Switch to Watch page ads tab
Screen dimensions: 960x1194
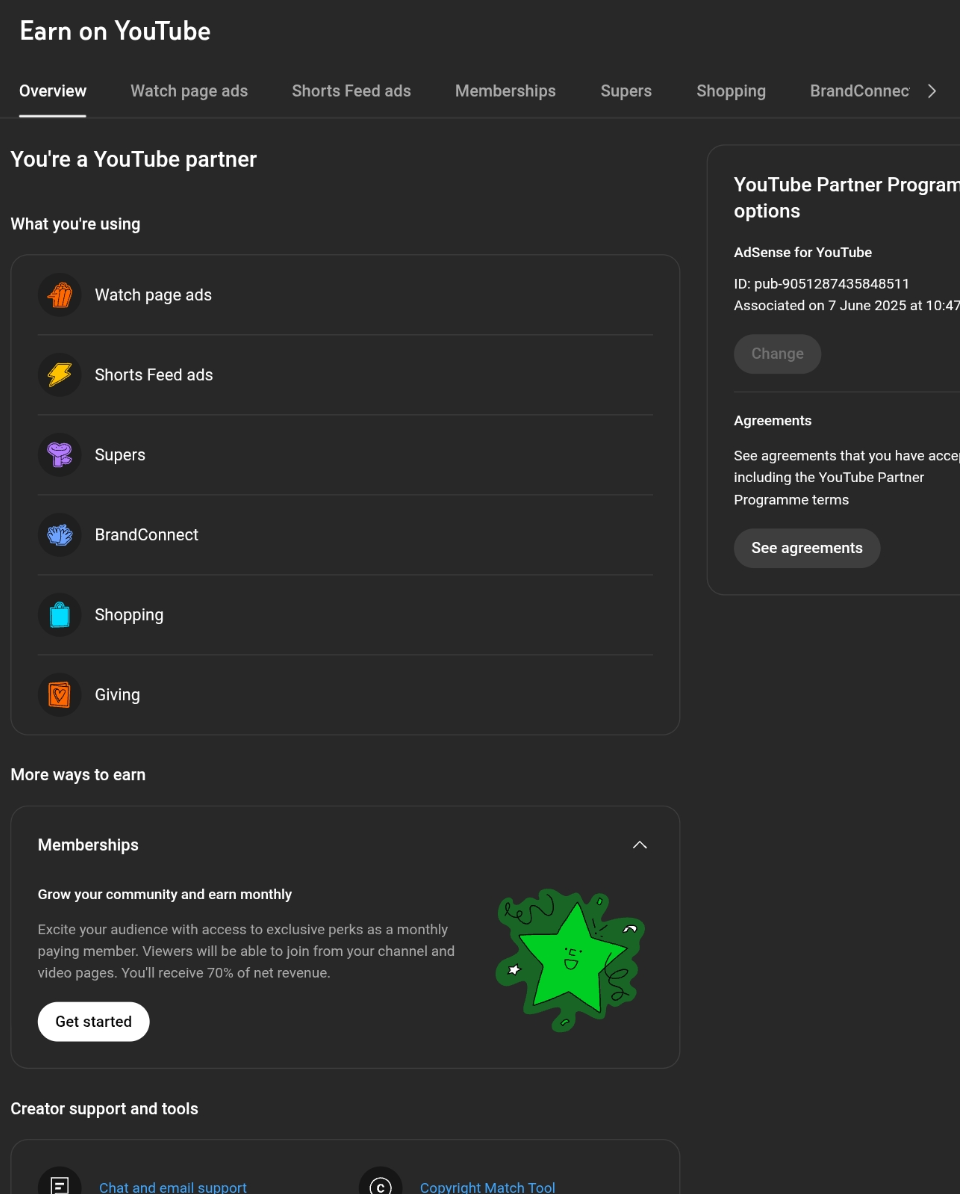[x=189, y=91]
